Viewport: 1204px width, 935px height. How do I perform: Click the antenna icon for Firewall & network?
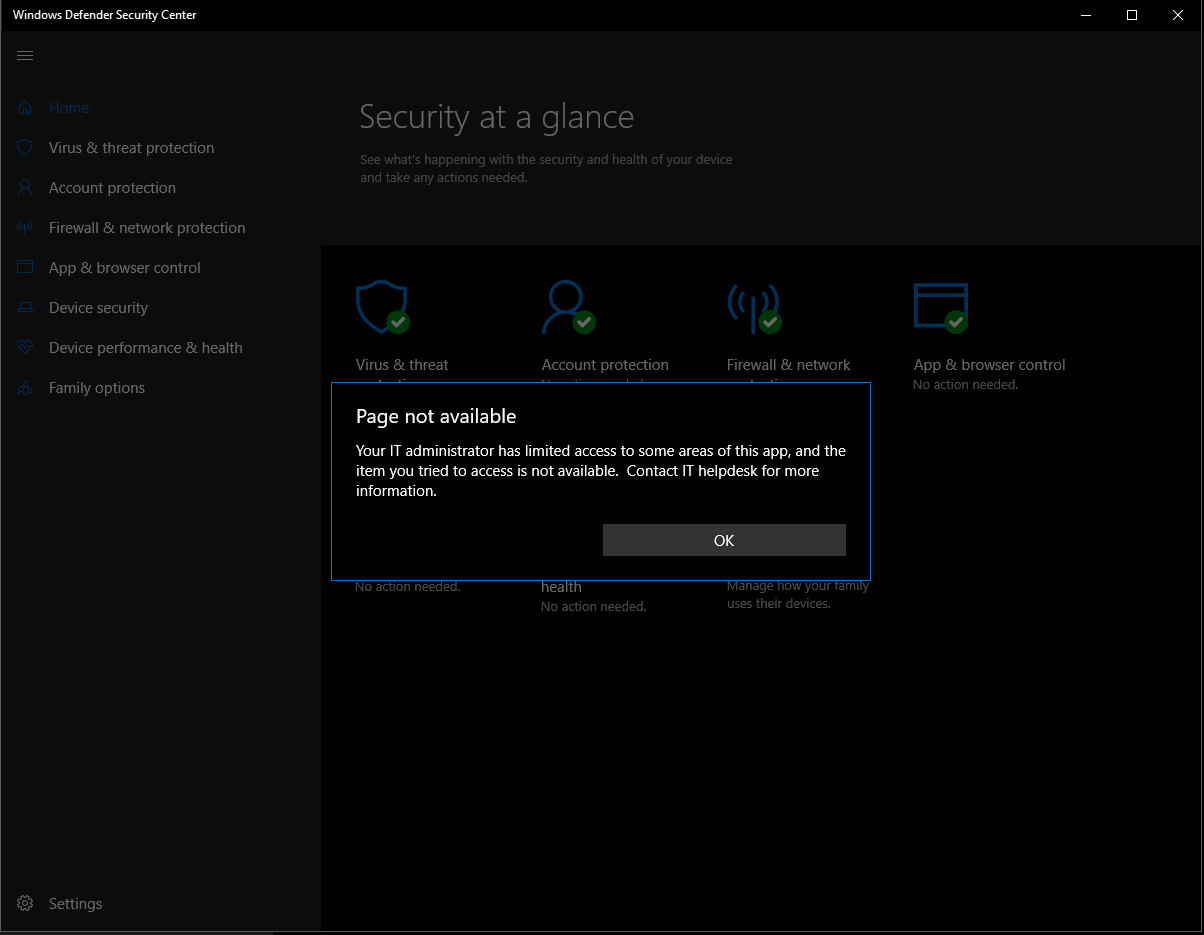(25, 228)
